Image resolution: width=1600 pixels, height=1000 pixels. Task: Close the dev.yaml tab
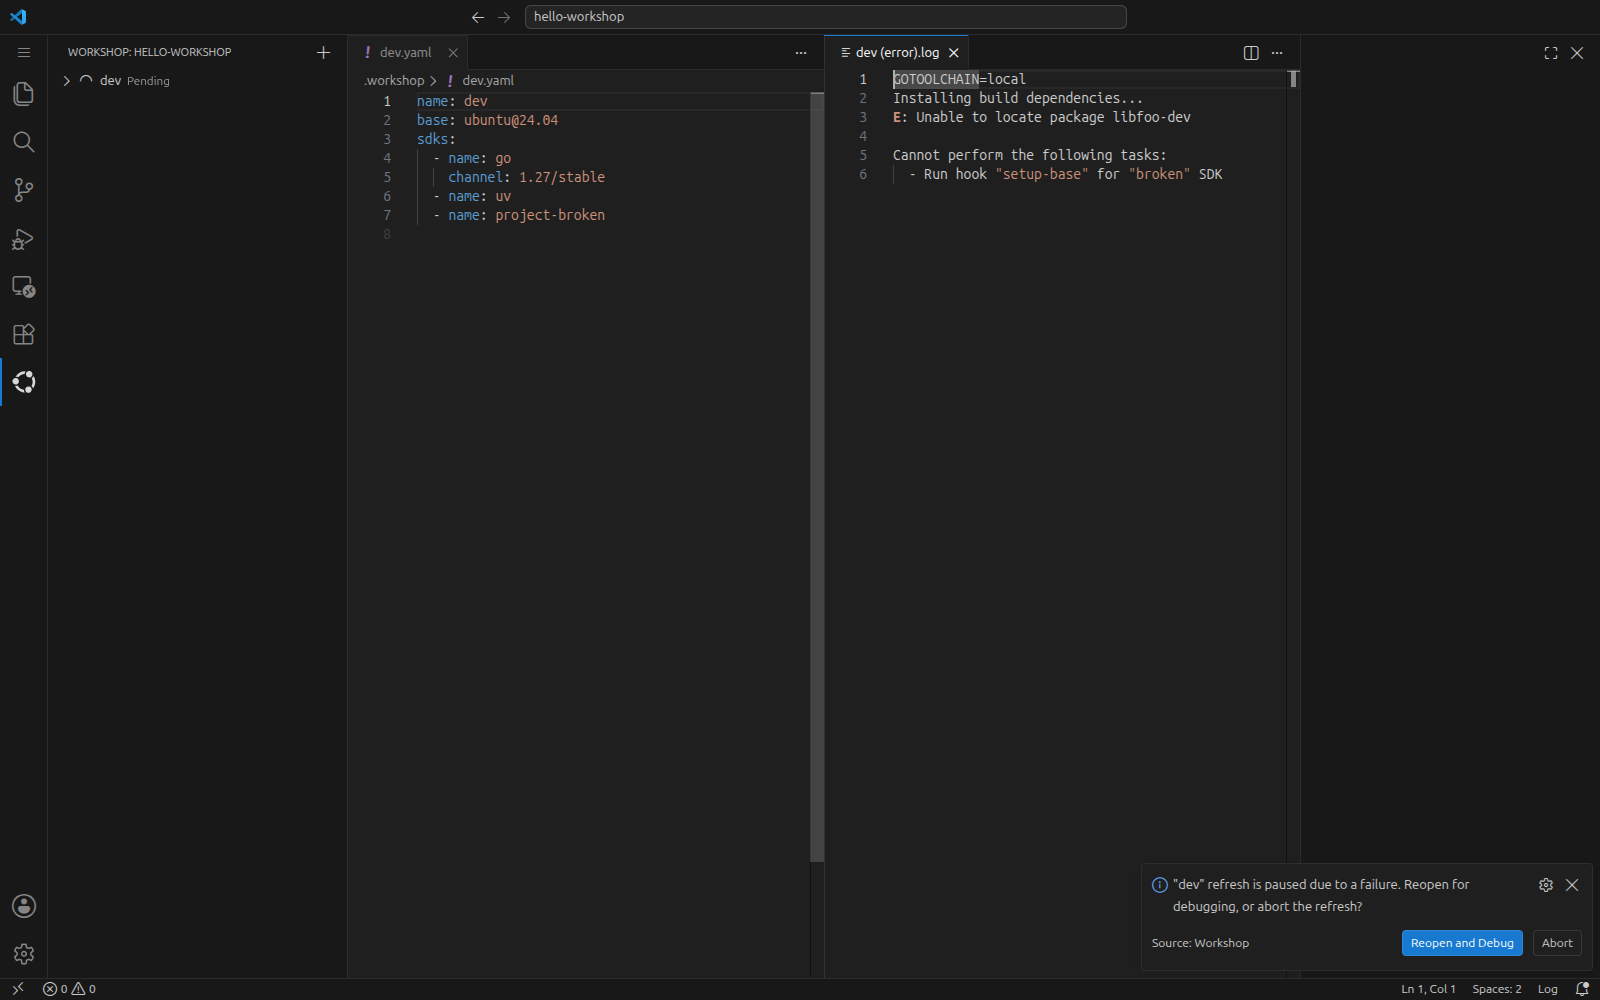[453, 53]
